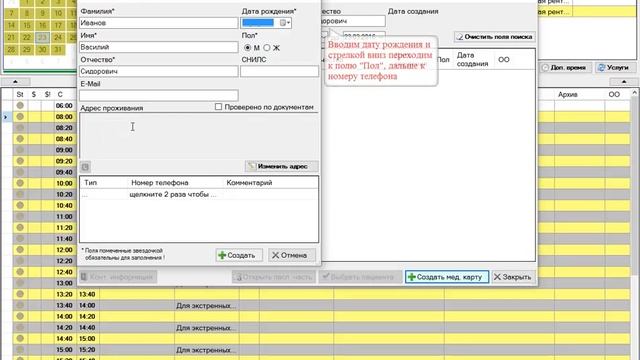Click the 13:00 time cell in schedule
This screenshot has height=360, width=640.
[x=64, y=283]
